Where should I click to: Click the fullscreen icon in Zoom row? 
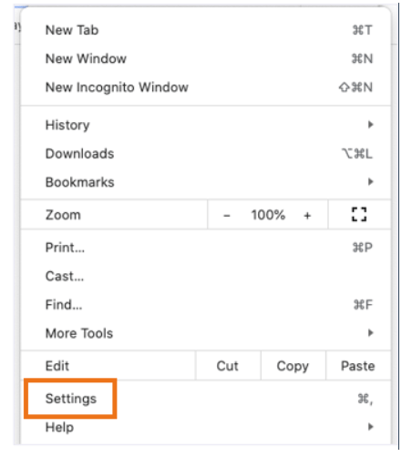click(359, 214)
